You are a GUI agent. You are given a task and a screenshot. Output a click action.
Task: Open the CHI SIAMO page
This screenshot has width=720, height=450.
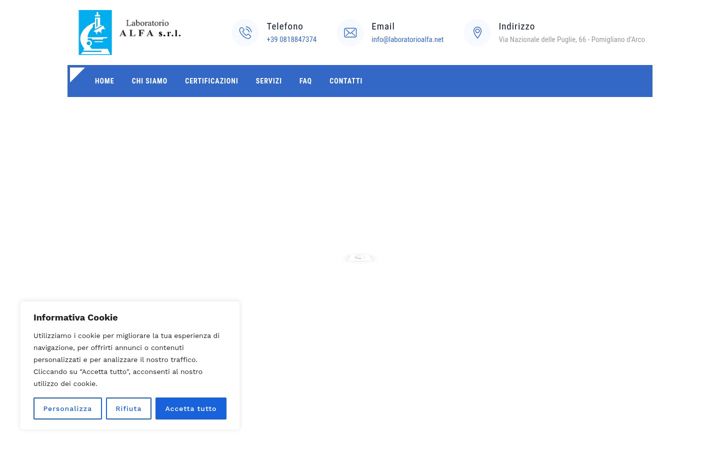(x=149, y=81)
